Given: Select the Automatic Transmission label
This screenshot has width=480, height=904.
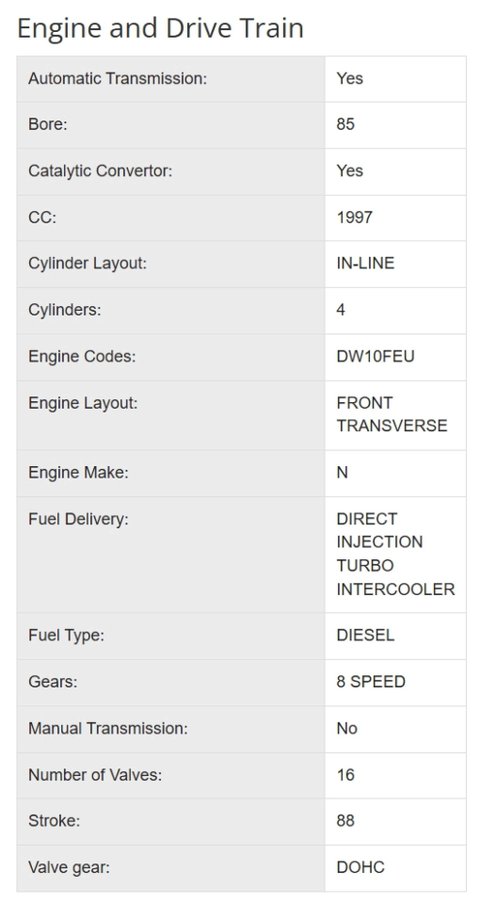Looking at the screenshot, I should (x=117, y=78).
